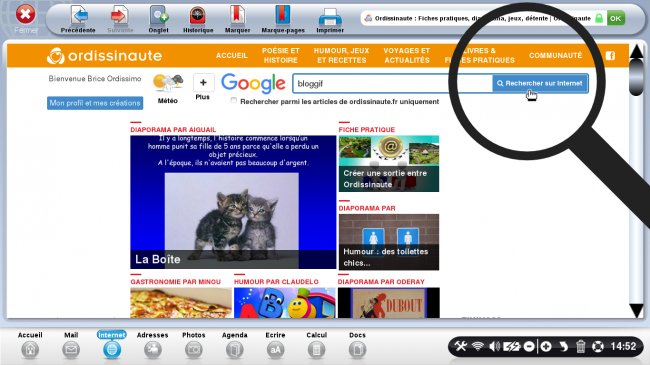Open Agenda in bottom dock
Screen dimensions: 650x365
click(235, 345)
